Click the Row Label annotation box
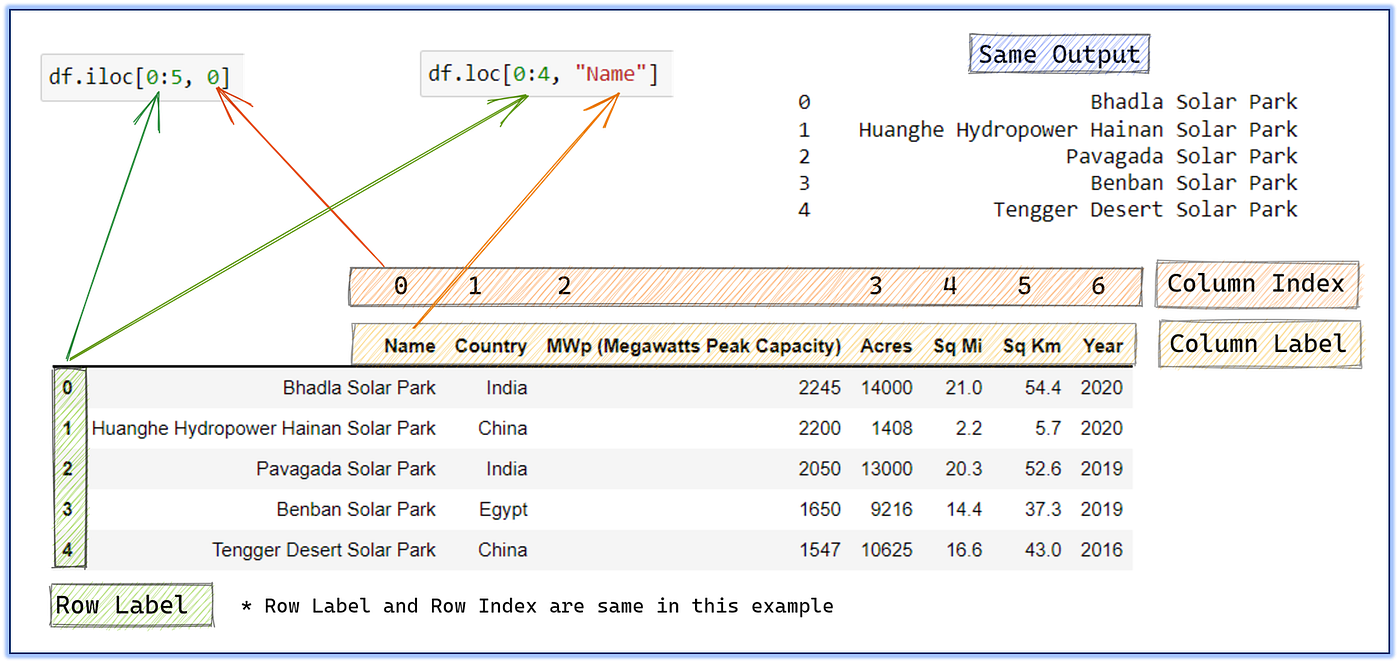This screenshot has width=1400, height=663. pos(131,605)
